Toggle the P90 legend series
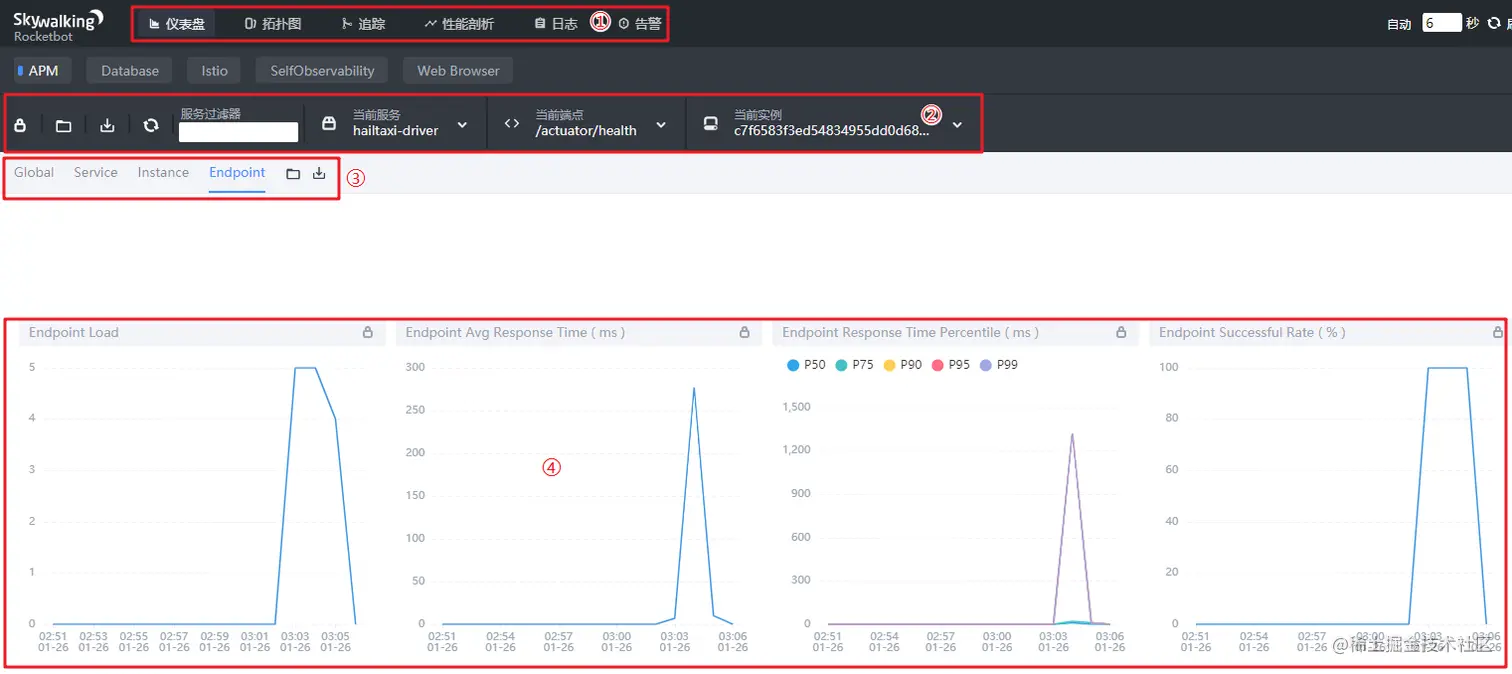 pyautogui.click(x=902, y=365)
